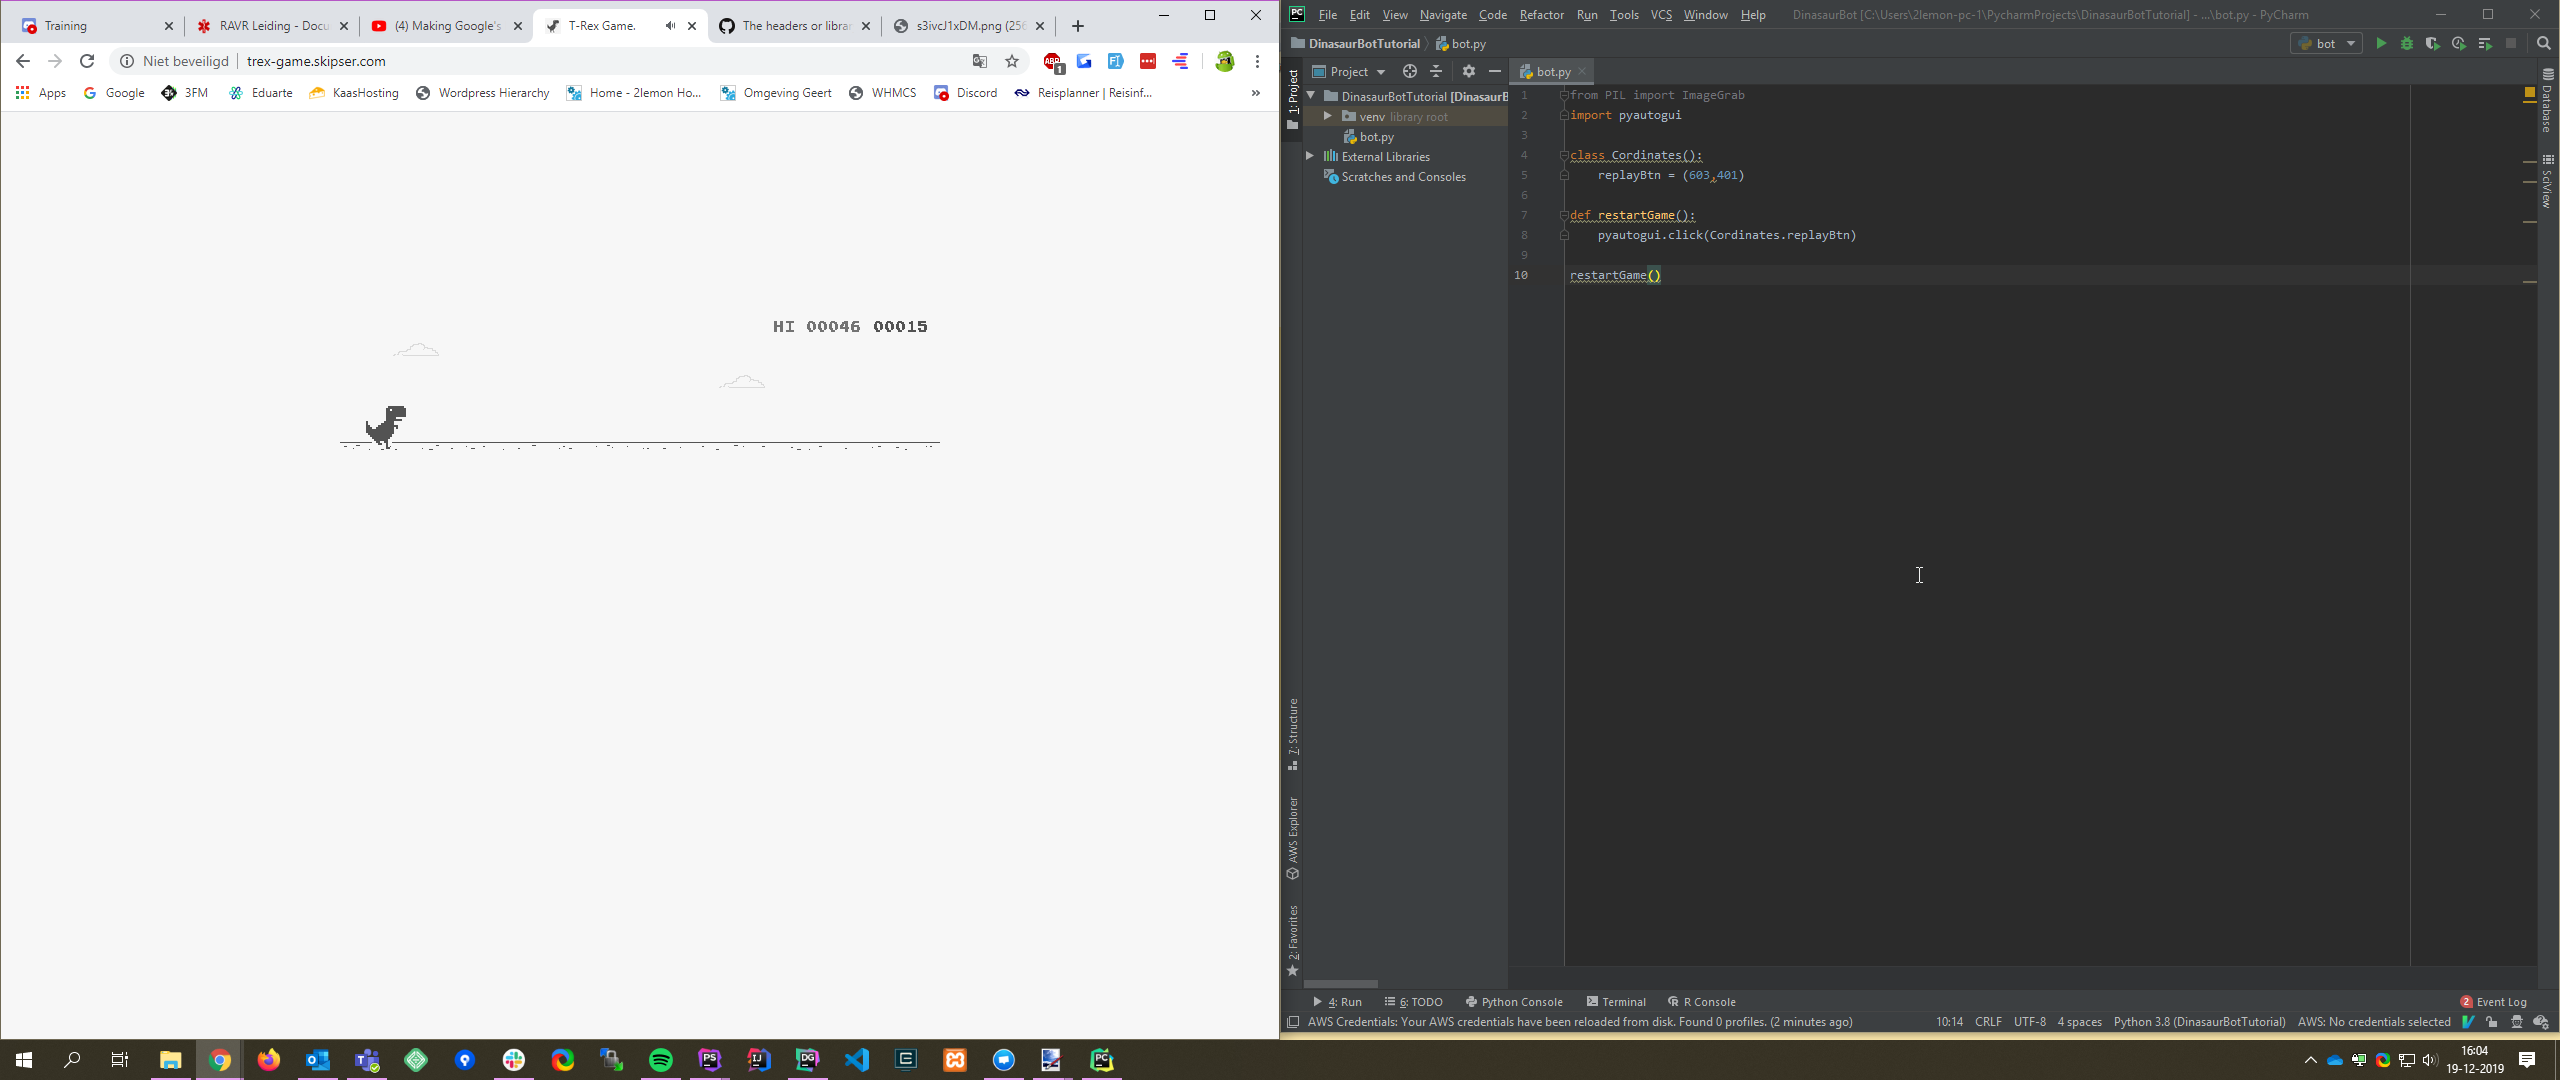Open the Refactor menu
The image size is (2560, 1080).
click(x=1541, y=15)
